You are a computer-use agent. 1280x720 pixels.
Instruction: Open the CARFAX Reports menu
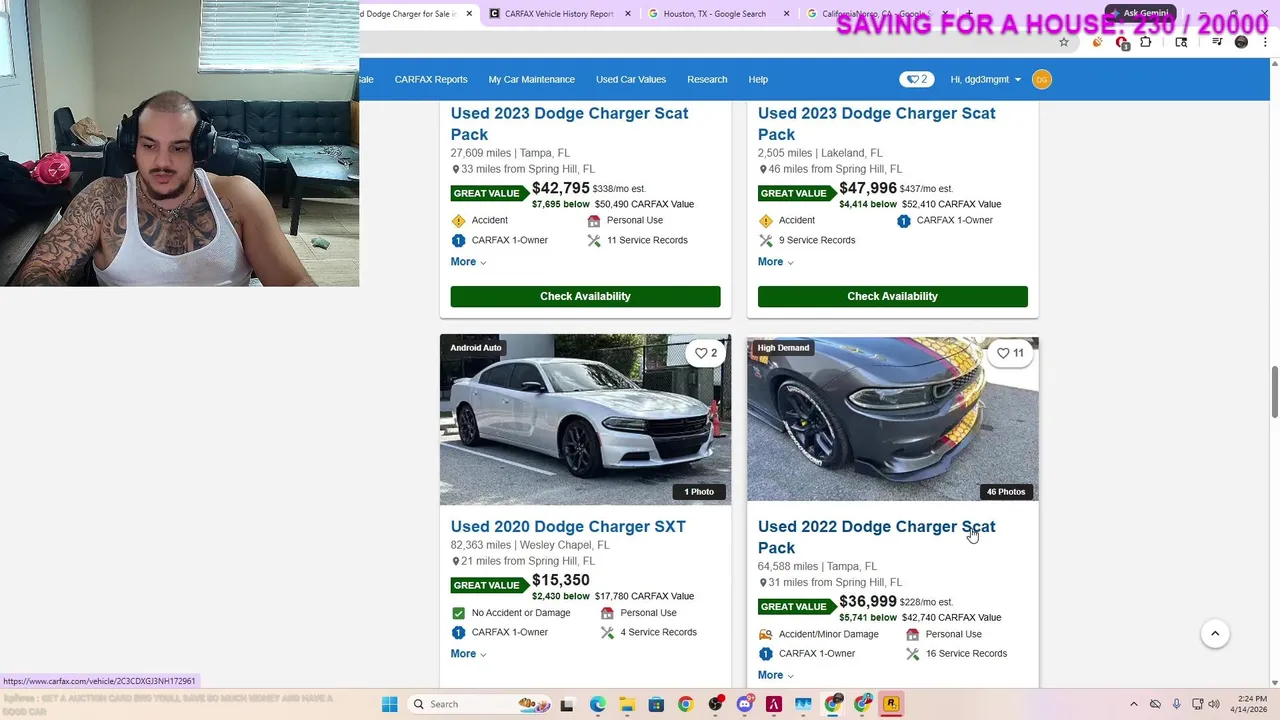point(431,79)
